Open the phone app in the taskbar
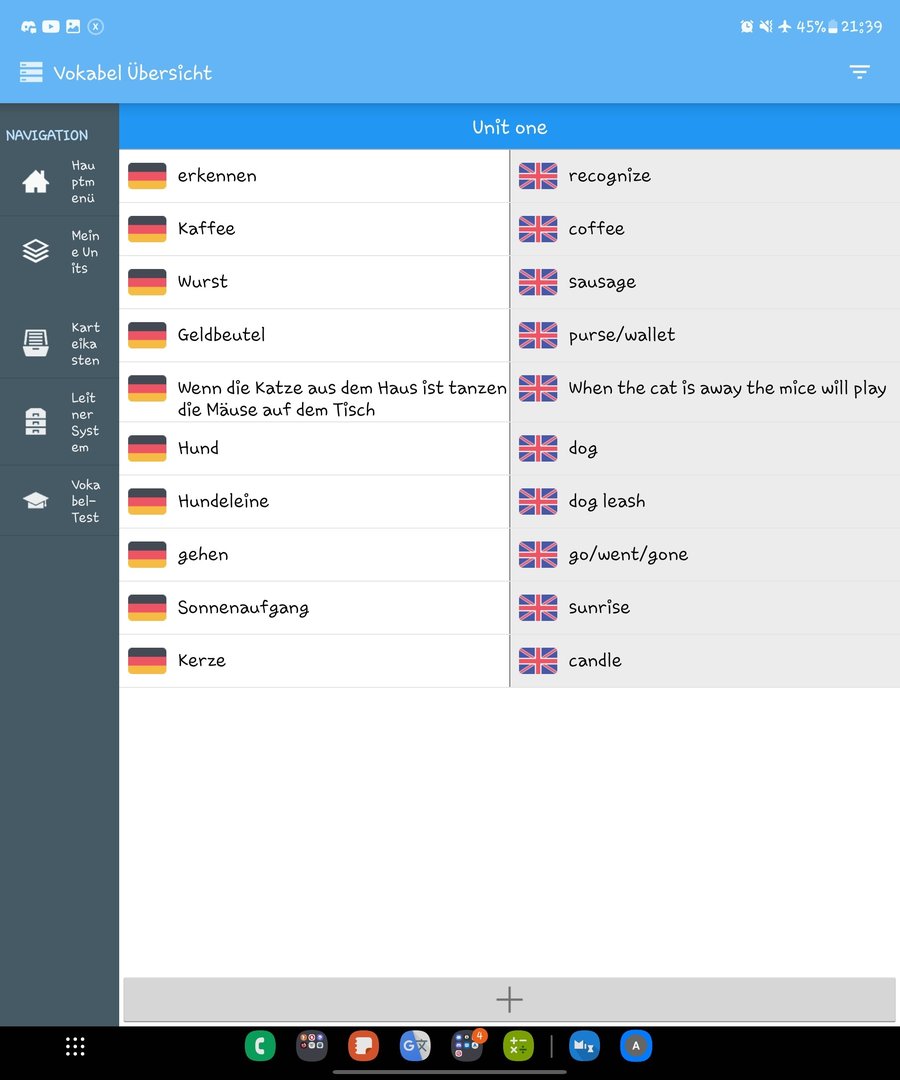Viewport: 900px width, 1080px height. coord(260,1046)
